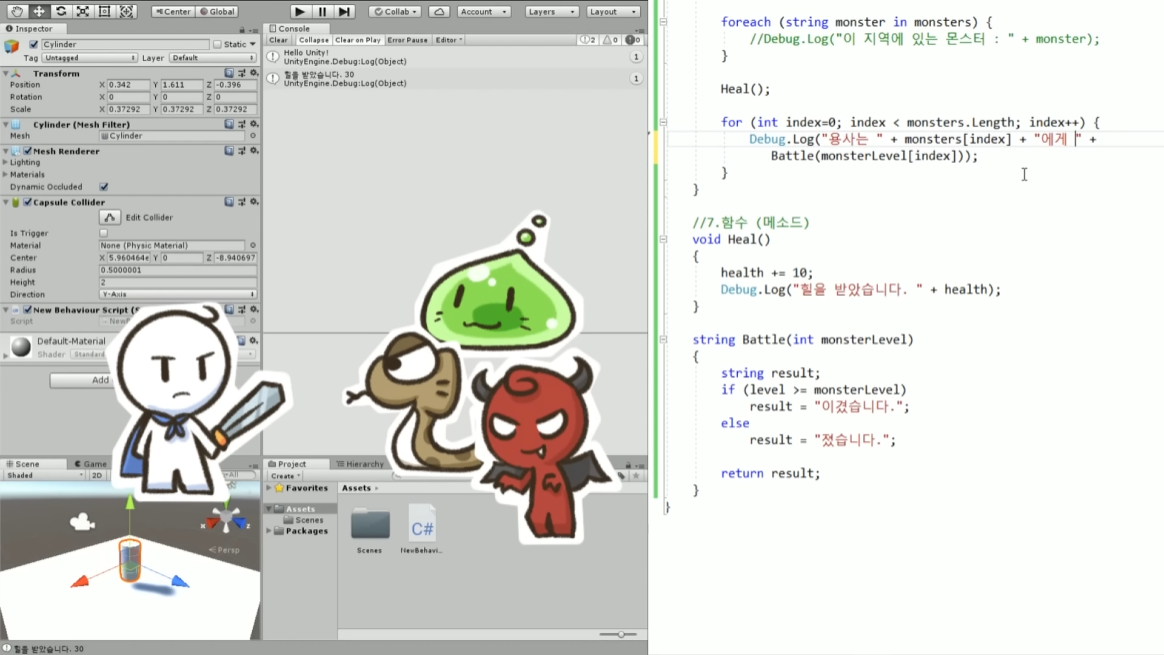This screenshot has height=655, width=1164.
Task: Open the Layout dropdown
Action: [x=613, y=11]
